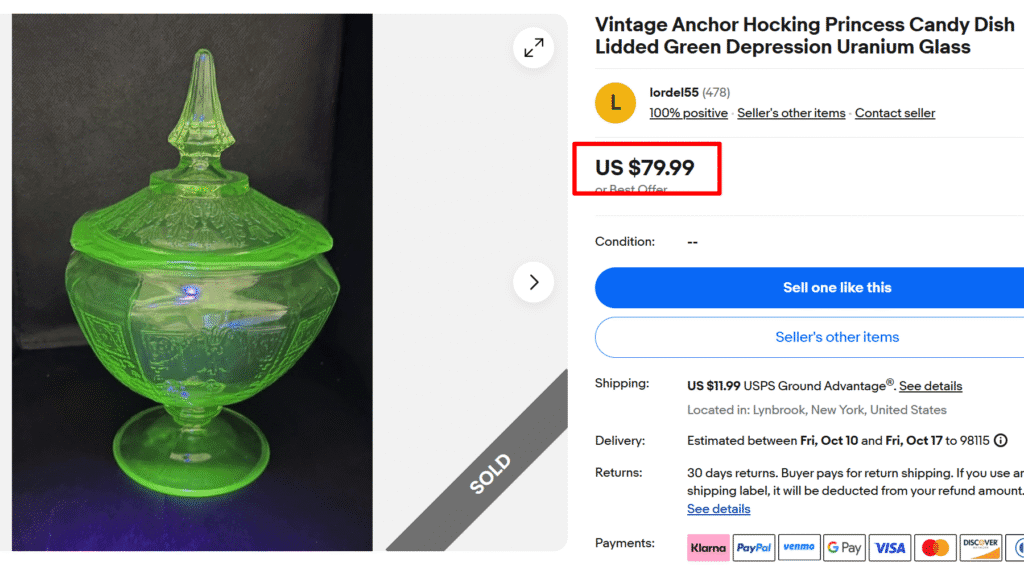Viewport: 1024px width, 566px height.
Task: Click the seller avatar with letter L
Action: (615, 103)
